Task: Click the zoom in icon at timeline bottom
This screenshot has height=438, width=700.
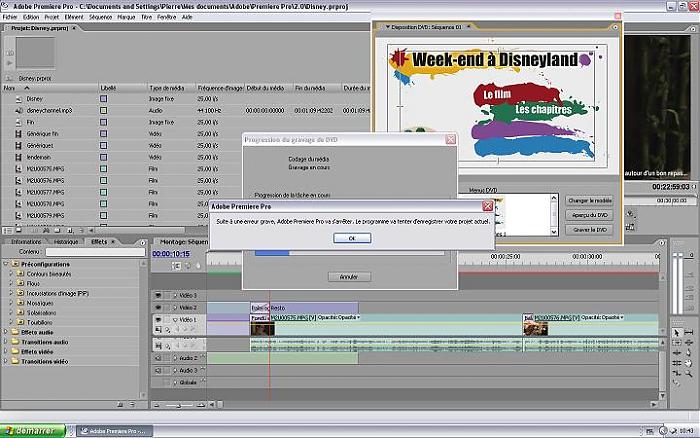Action: click(201, 405)
